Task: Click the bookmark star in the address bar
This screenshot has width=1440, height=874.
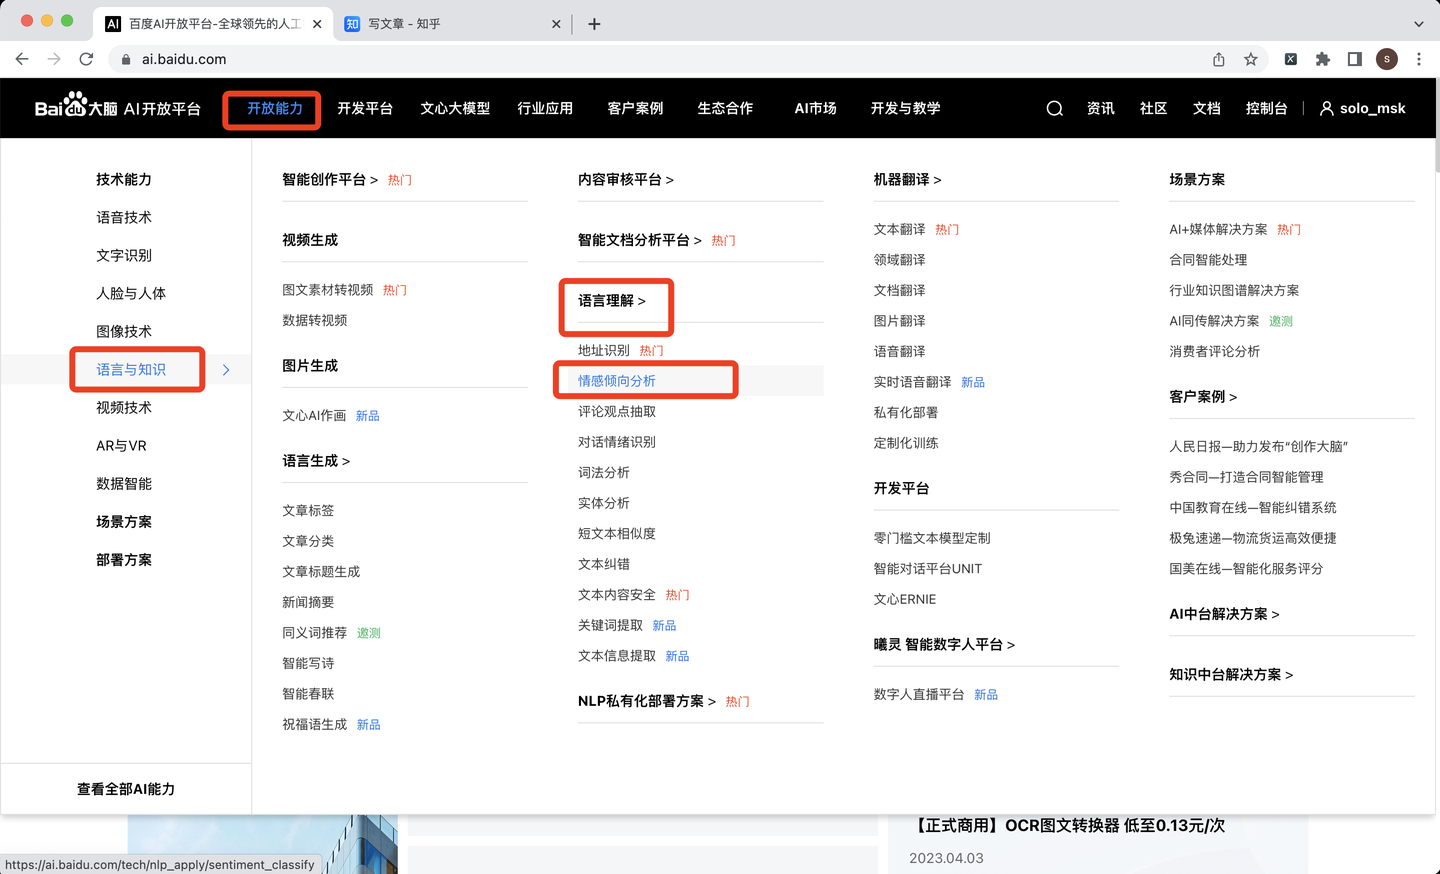Action: pos(1252,59)
